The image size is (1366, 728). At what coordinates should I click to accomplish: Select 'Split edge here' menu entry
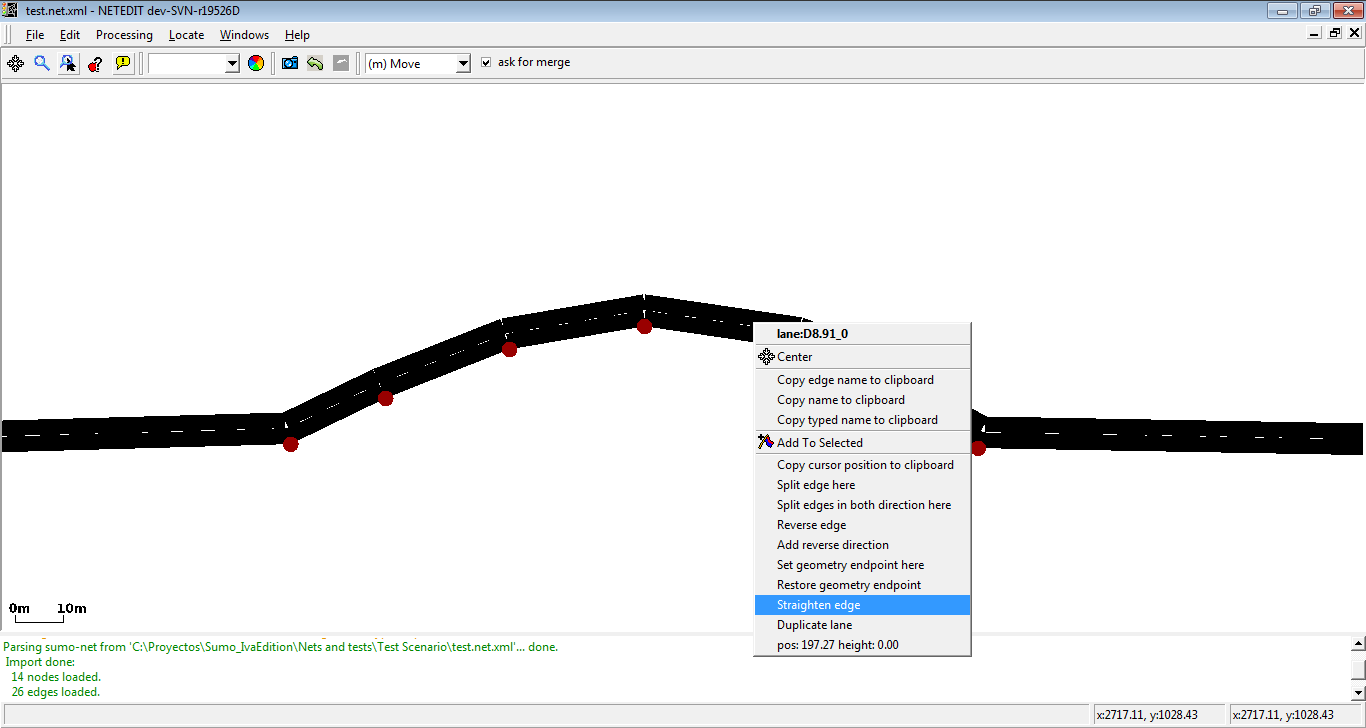click(816, 485)
